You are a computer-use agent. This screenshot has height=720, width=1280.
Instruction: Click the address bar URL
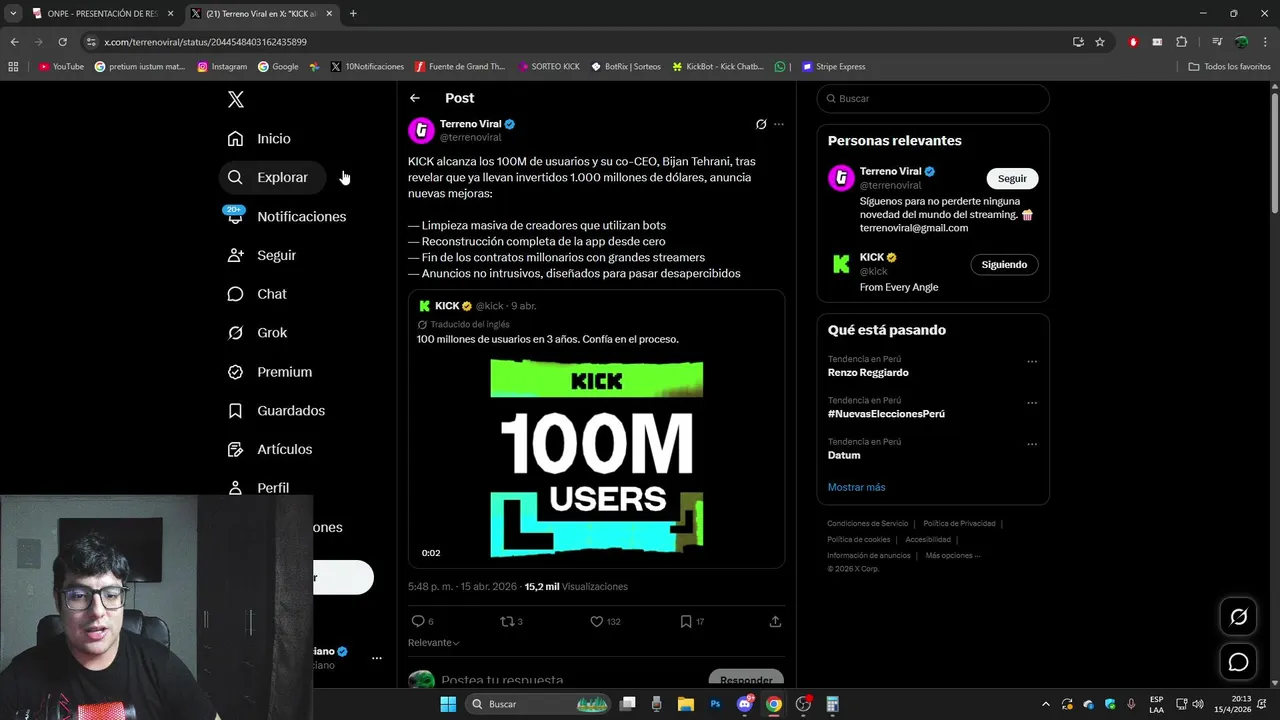pos(205,42)
